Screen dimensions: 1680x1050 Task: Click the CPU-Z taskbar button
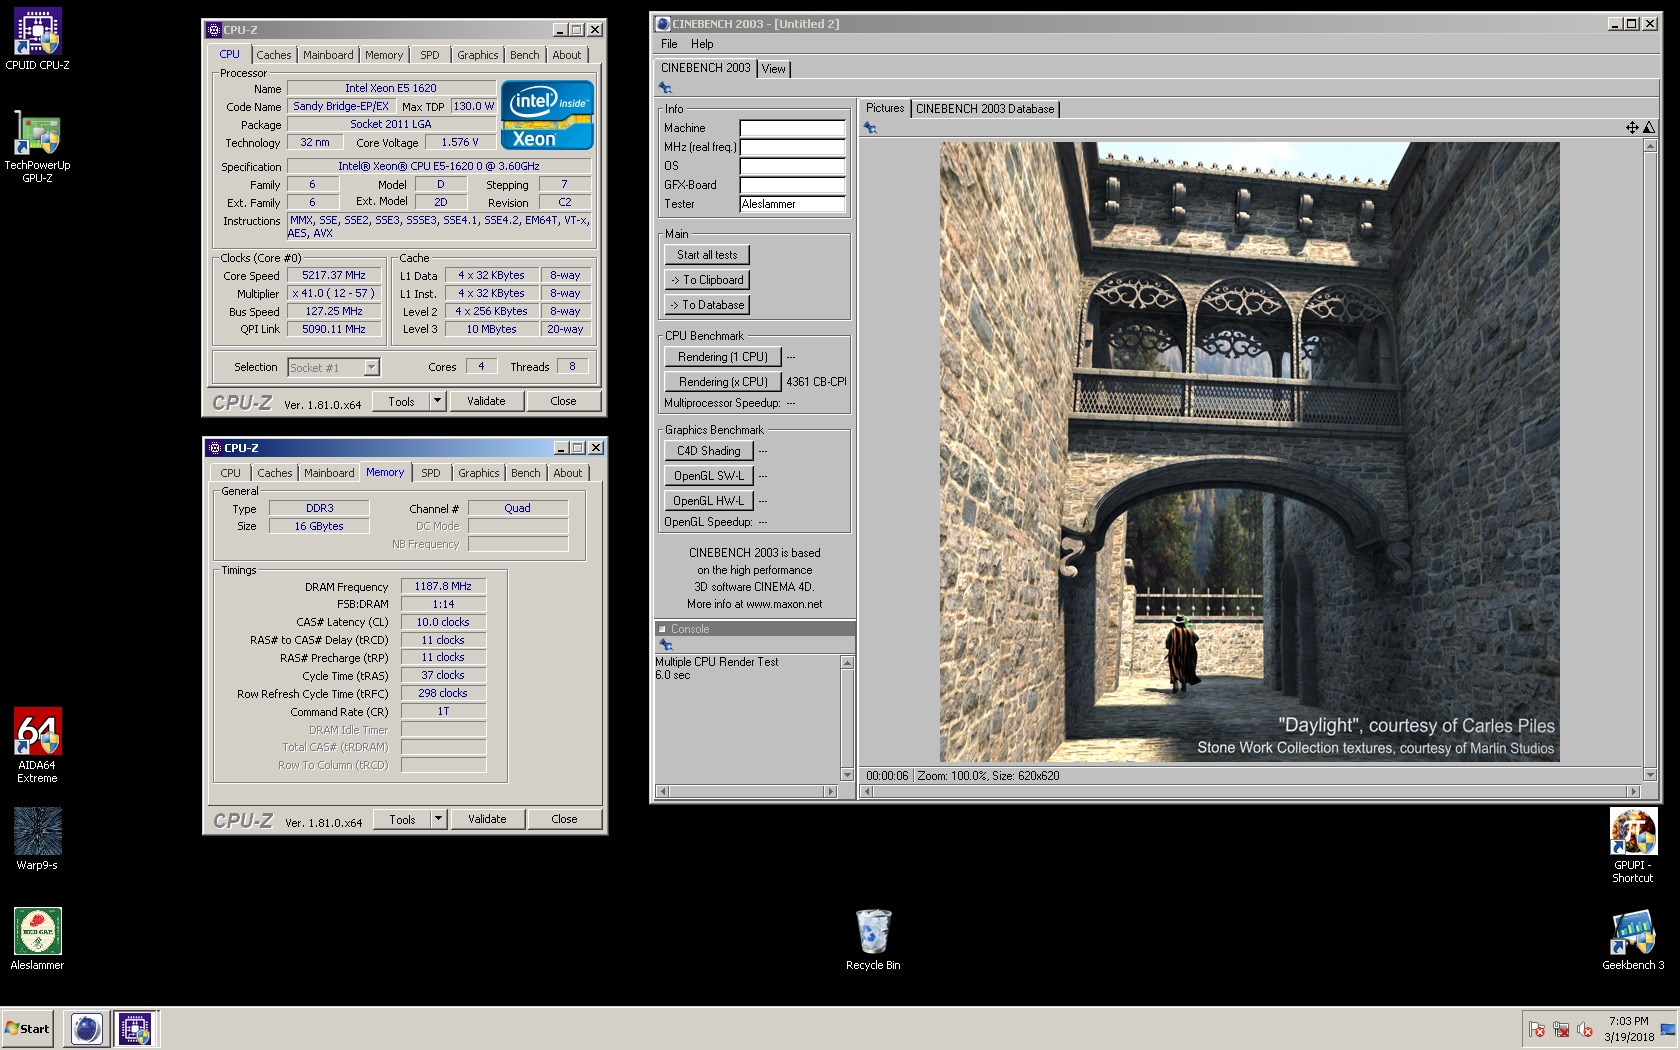tap(135, 1028)
